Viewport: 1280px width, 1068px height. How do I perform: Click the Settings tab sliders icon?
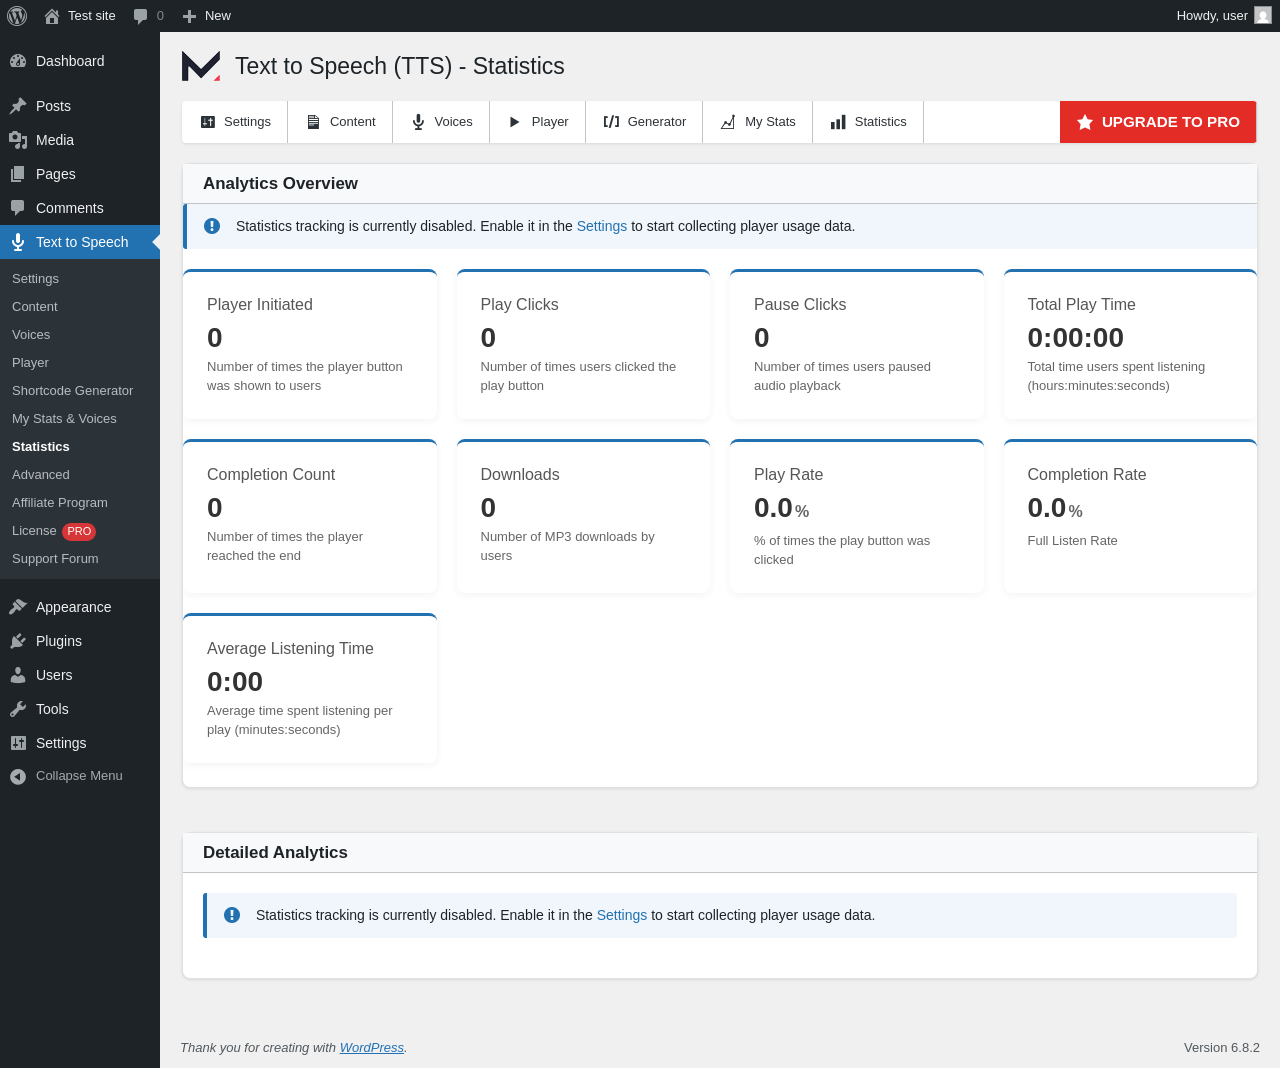(x=208, y=122)
